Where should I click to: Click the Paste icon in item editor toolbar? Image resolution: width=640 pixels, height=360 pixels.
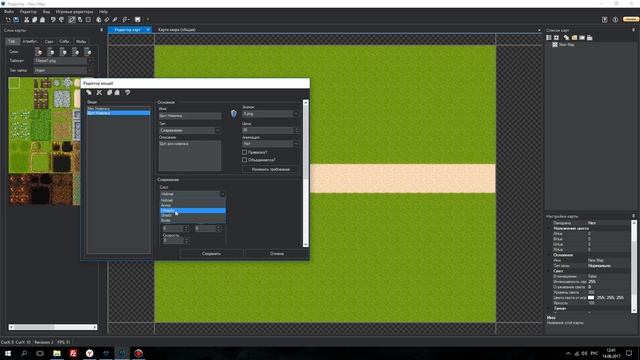coord(117,93)
